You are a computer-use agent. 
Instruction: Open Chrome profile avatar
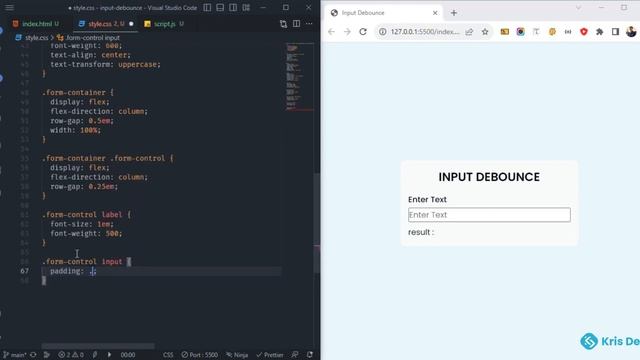631,31
